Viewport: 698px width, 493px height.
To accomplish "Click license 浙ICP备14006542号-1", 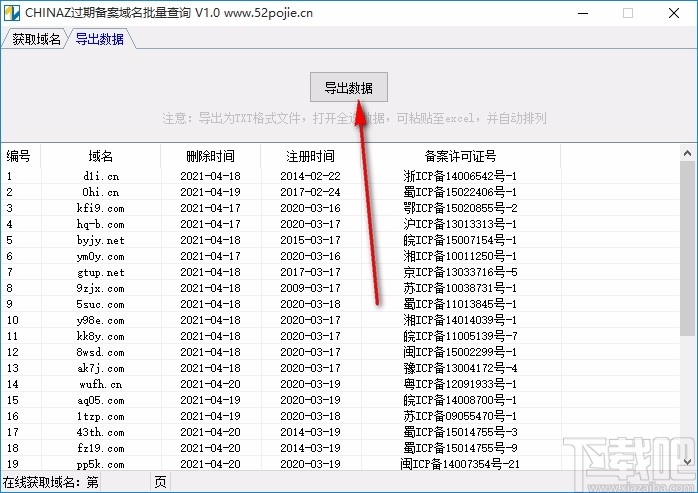I will [x=460, y=176].
